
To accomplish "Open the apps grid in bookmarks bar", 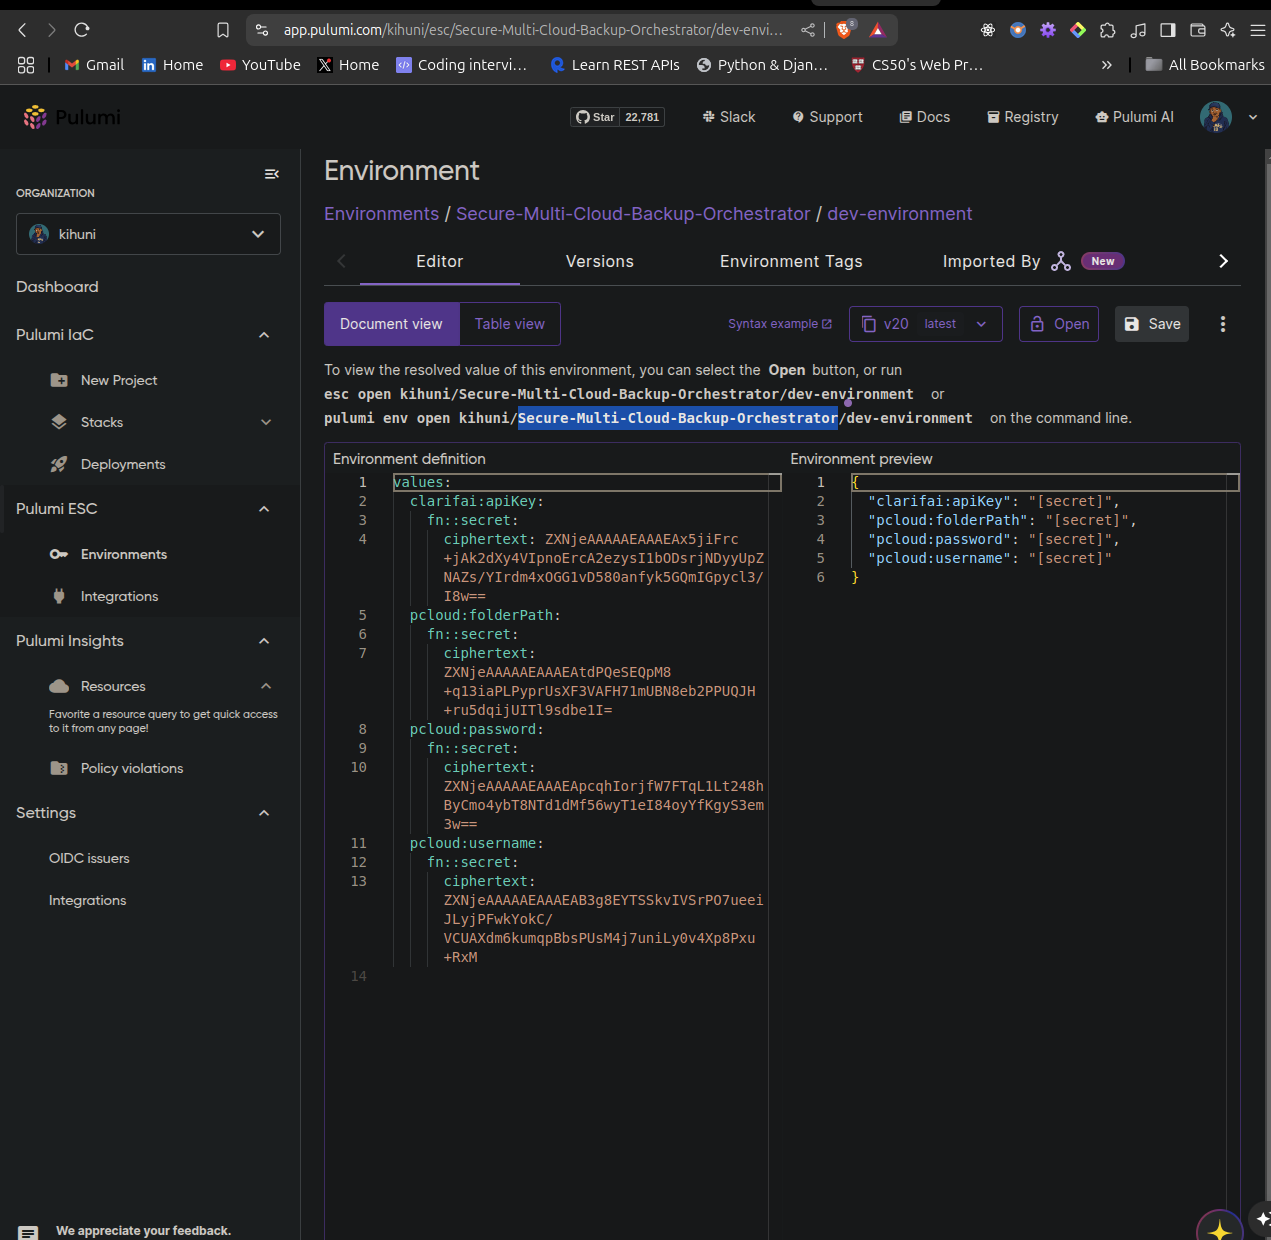I will (26, 65).
